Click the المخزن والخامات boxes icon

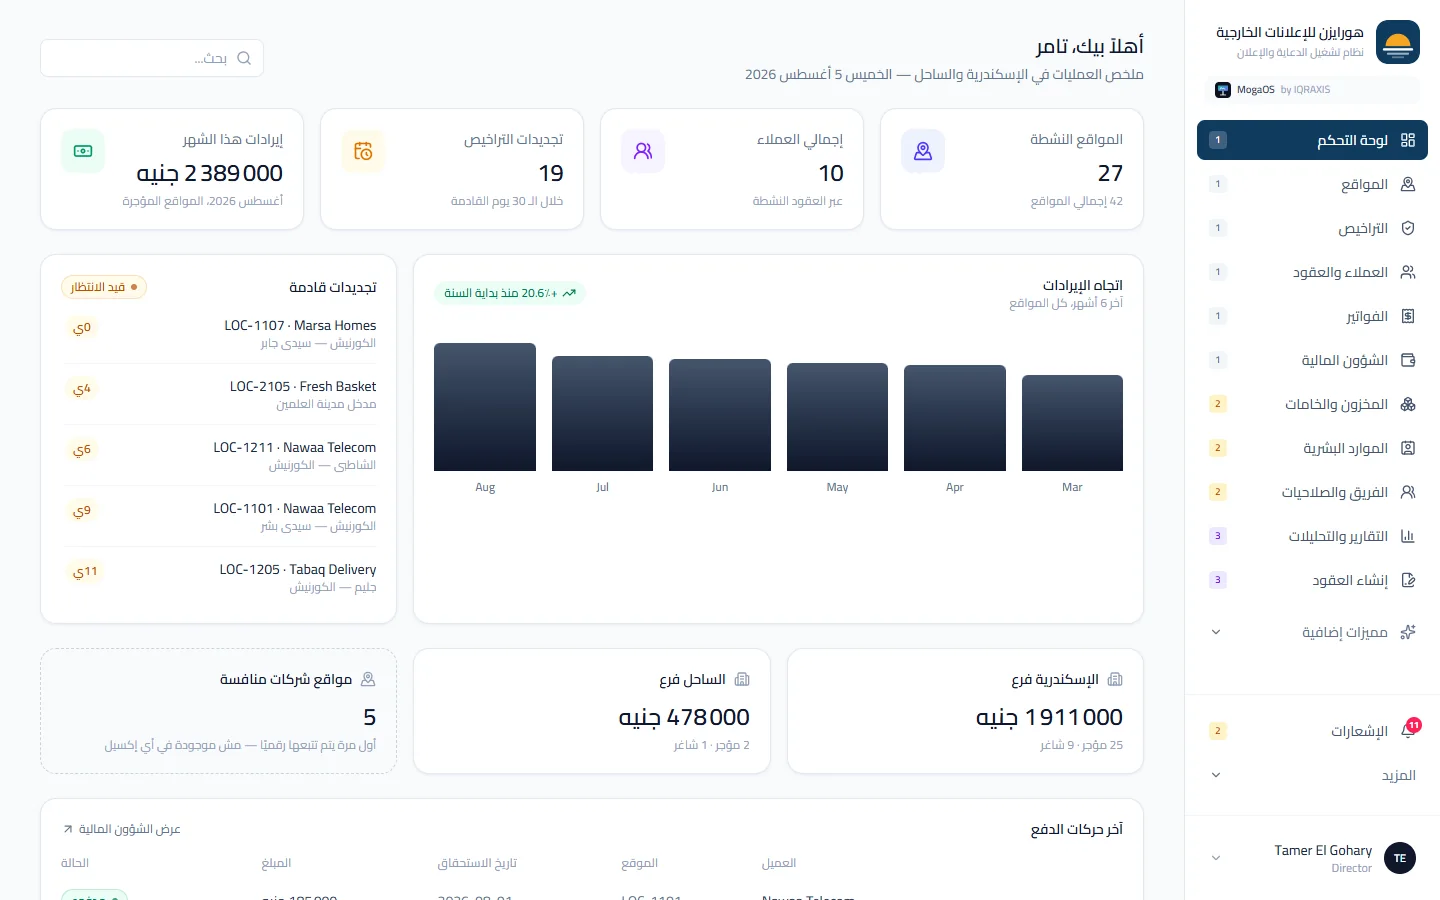(x=1408, y=404)
